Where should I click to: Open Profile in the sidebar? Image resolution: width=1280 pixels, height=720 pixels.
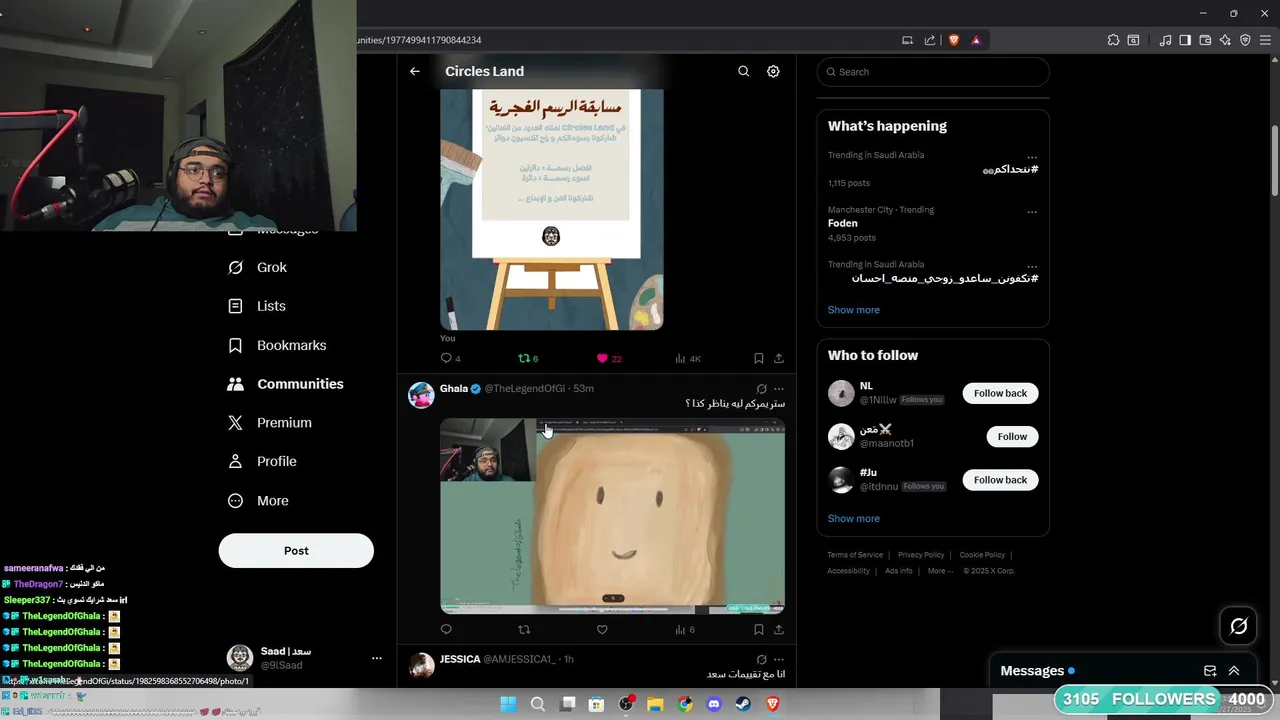tap(262, 461)
